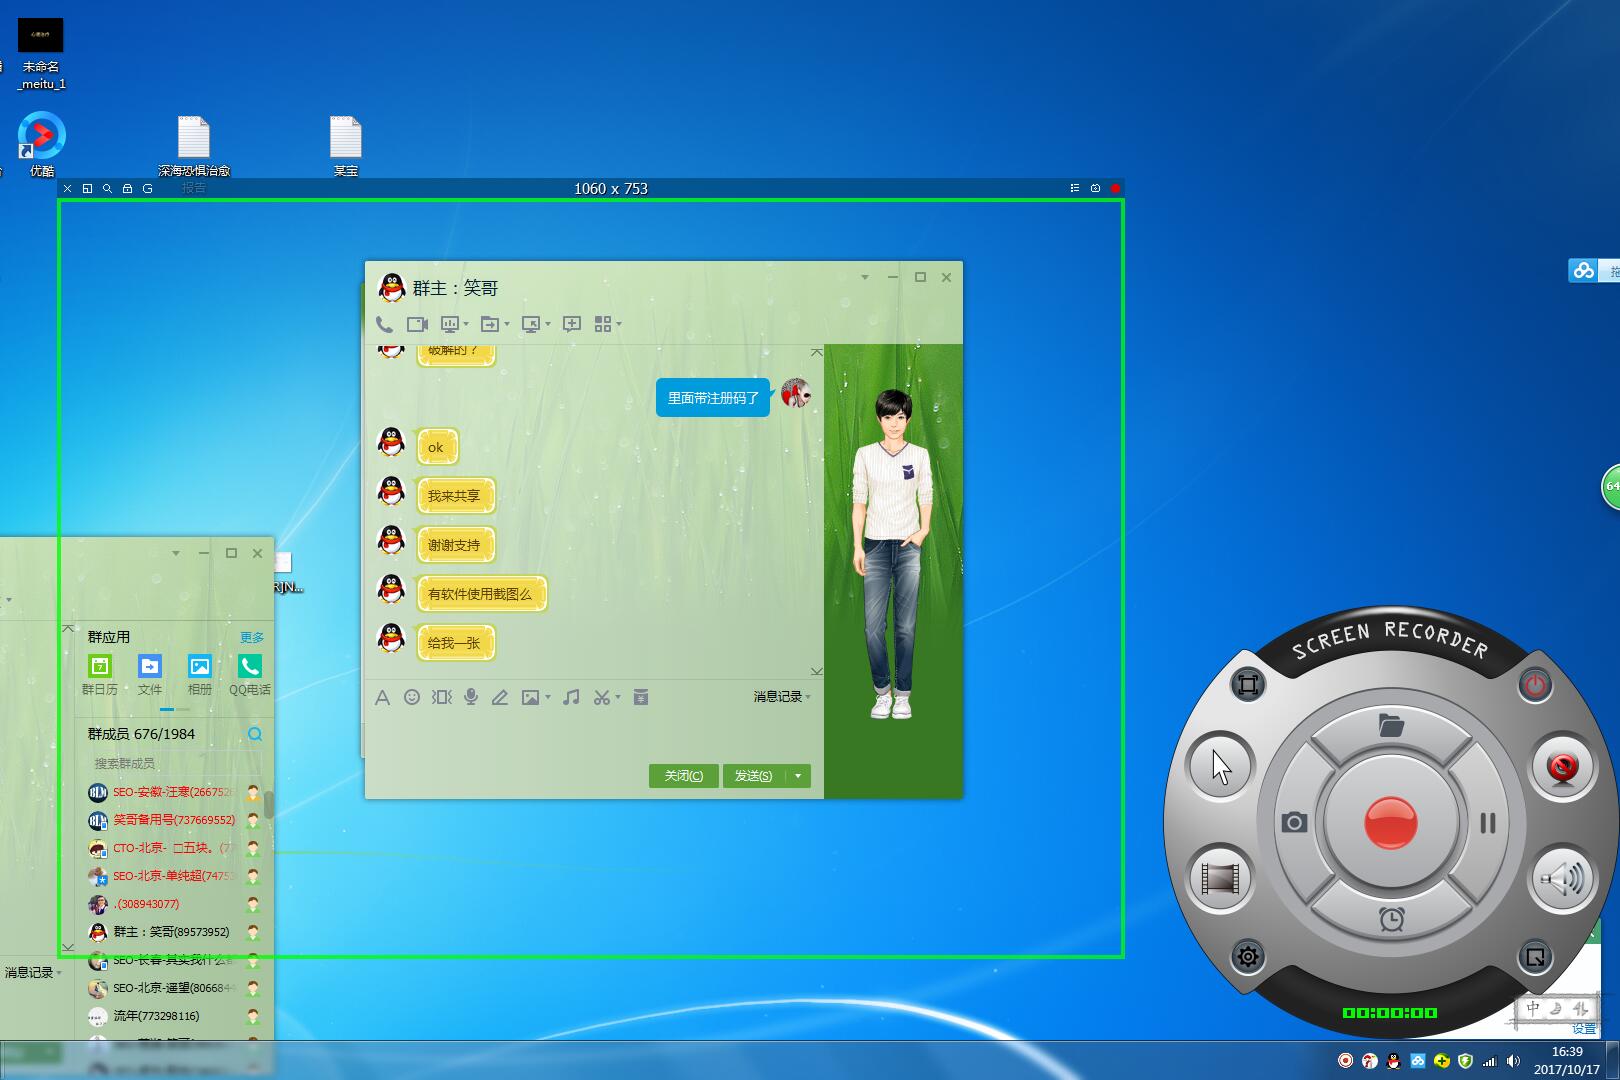Click the minimize-to-corner arrow on Screen Recorder
The image size is (1620, 1080).
coord(1534,957)
